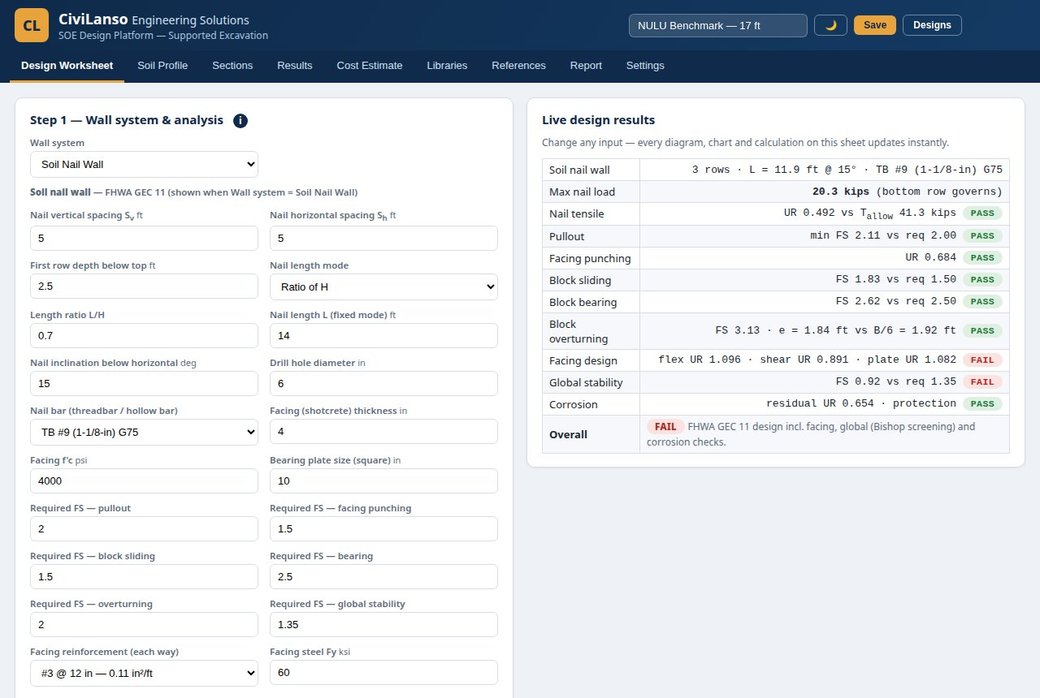The width and height of the screenshot is (1040, 698).
Task: Edit First row depth below top field
Action: [144, 286]
